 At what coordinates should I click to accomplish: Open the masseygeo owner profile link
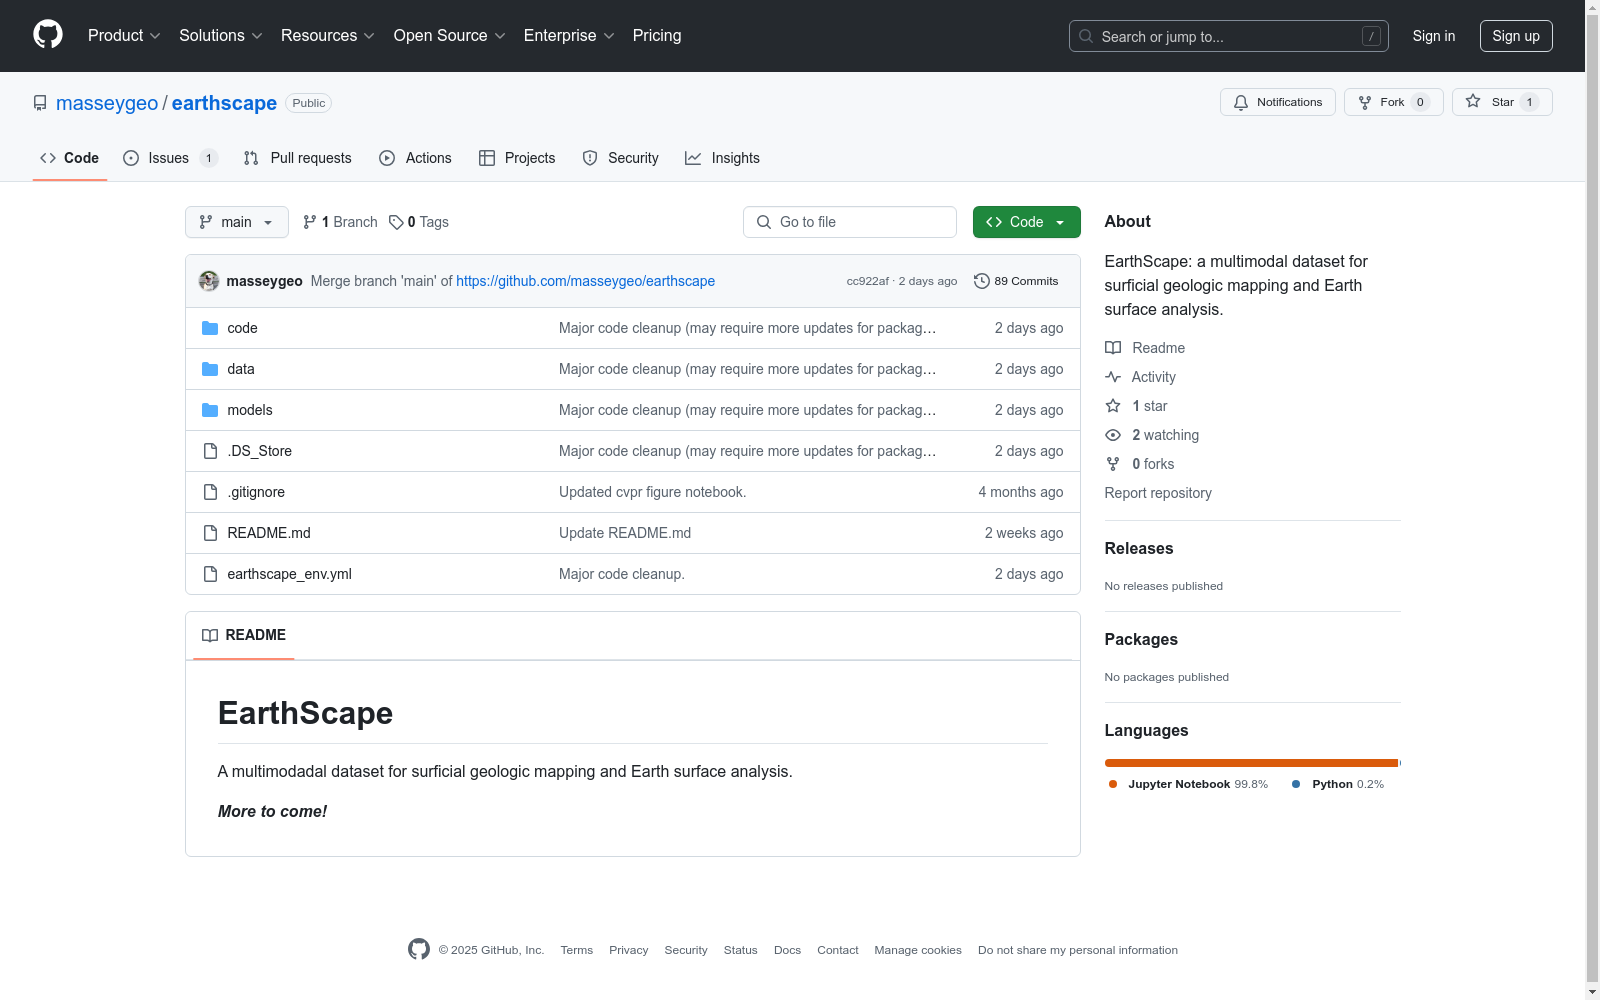(x=107, y=103)
